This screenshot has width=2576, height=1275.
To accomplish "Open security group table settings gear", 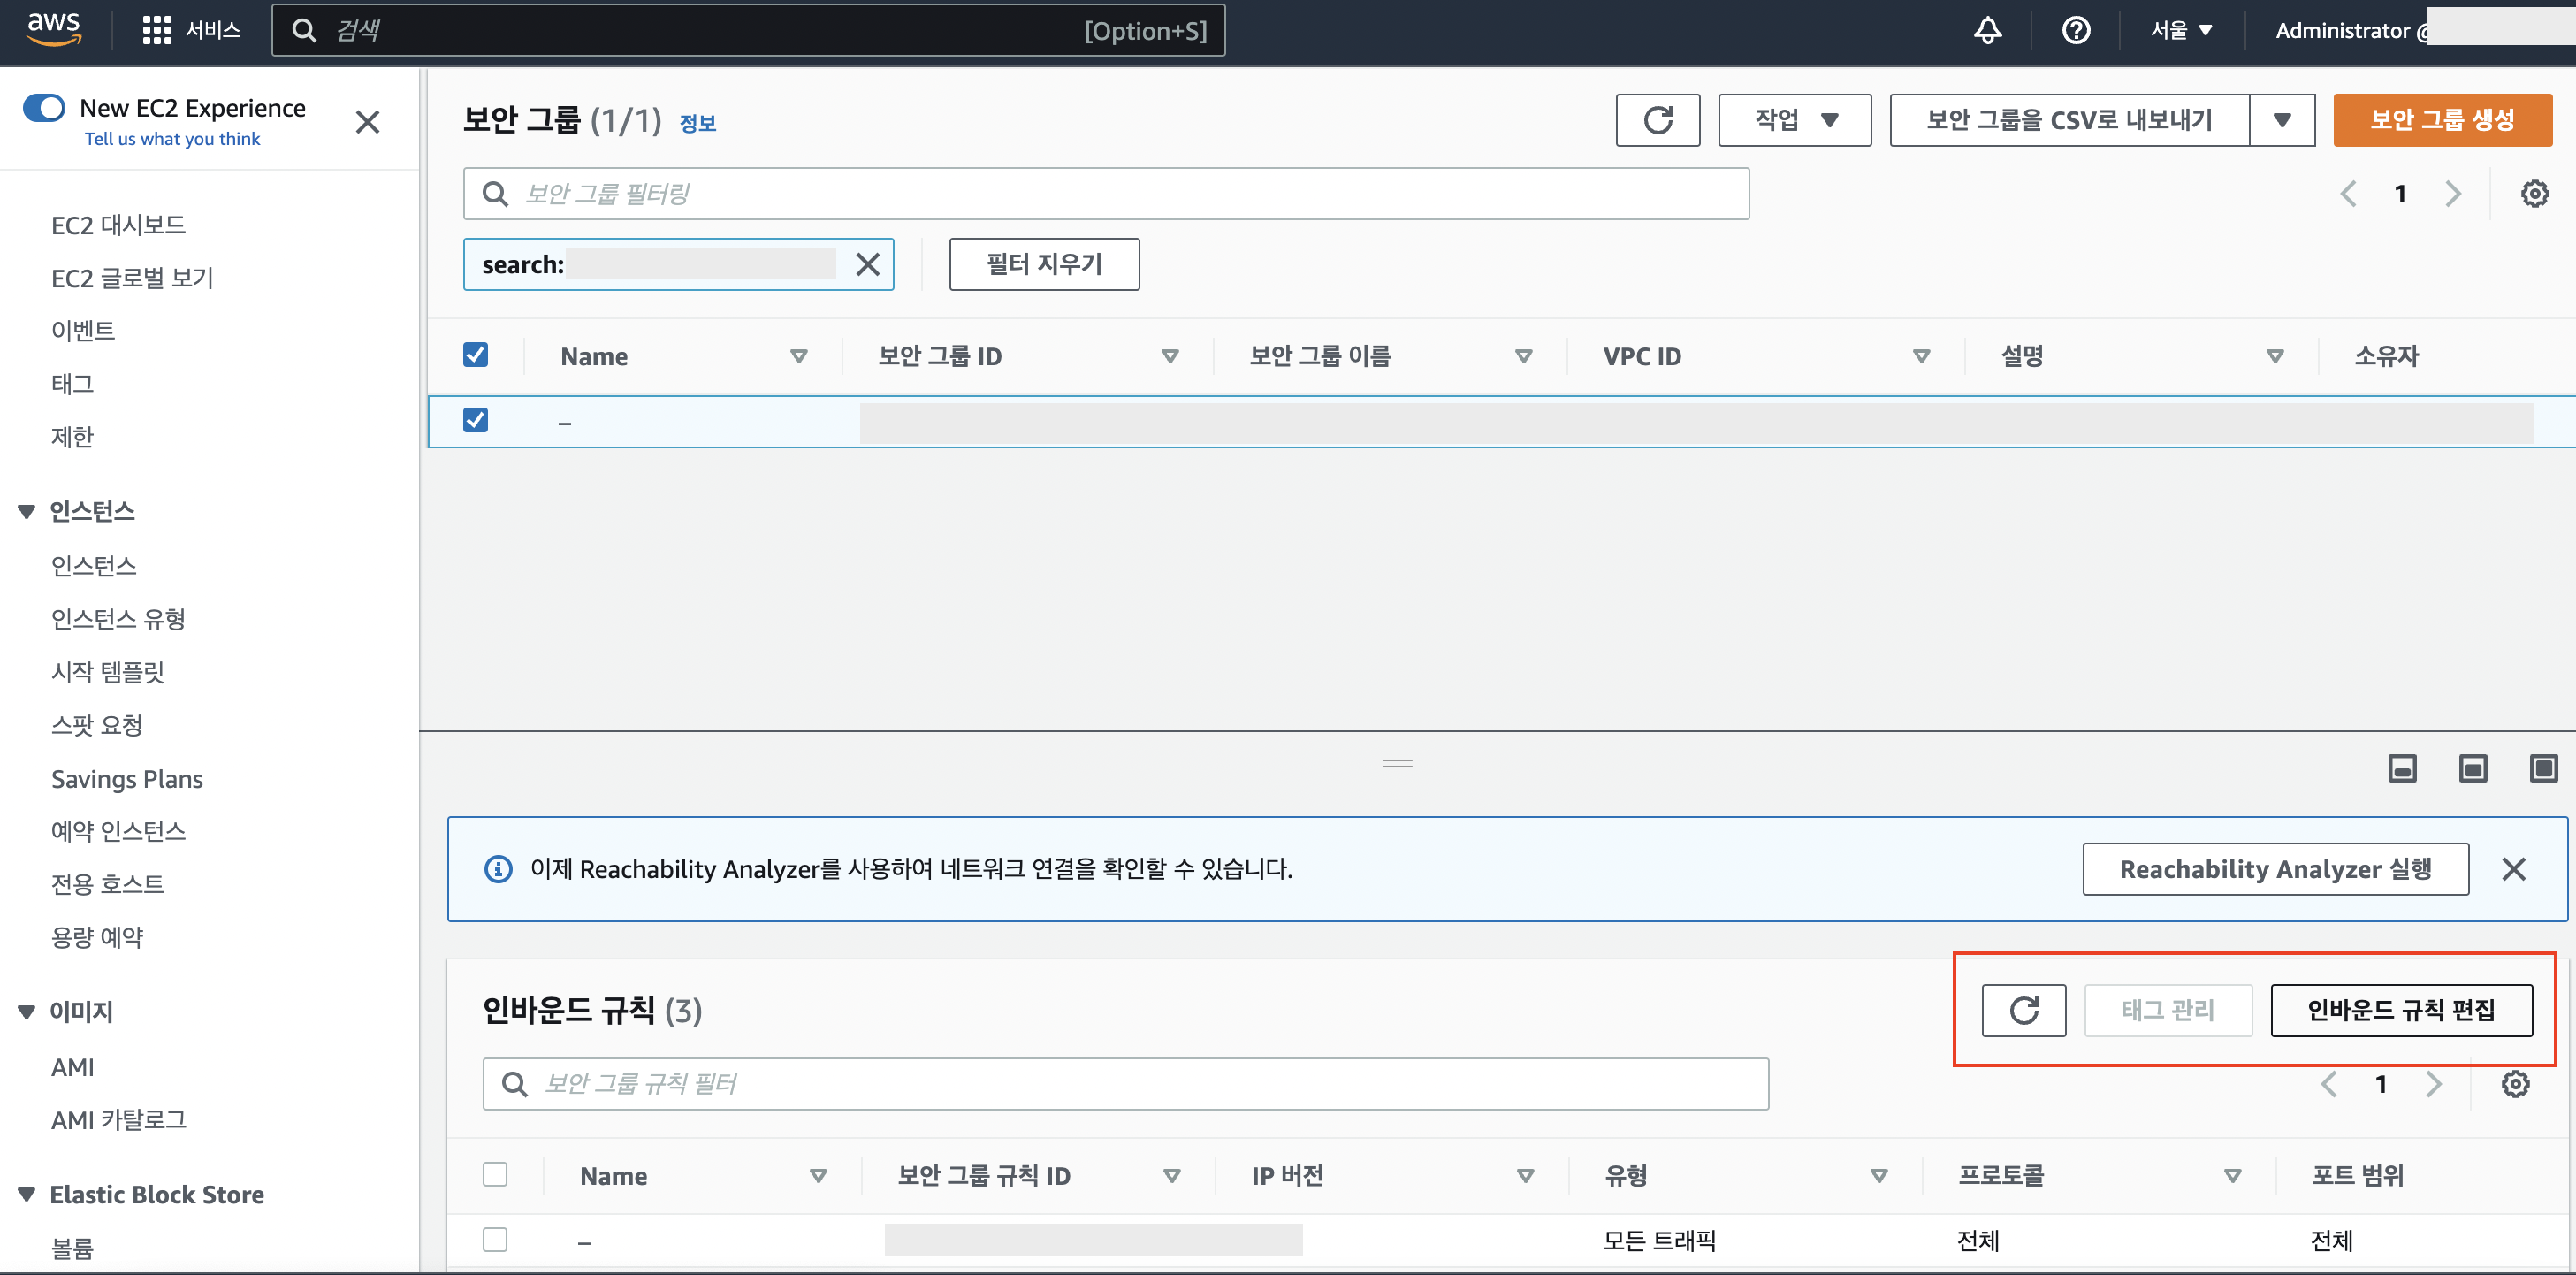I will pyautogui.click(x=2533, y=193).
